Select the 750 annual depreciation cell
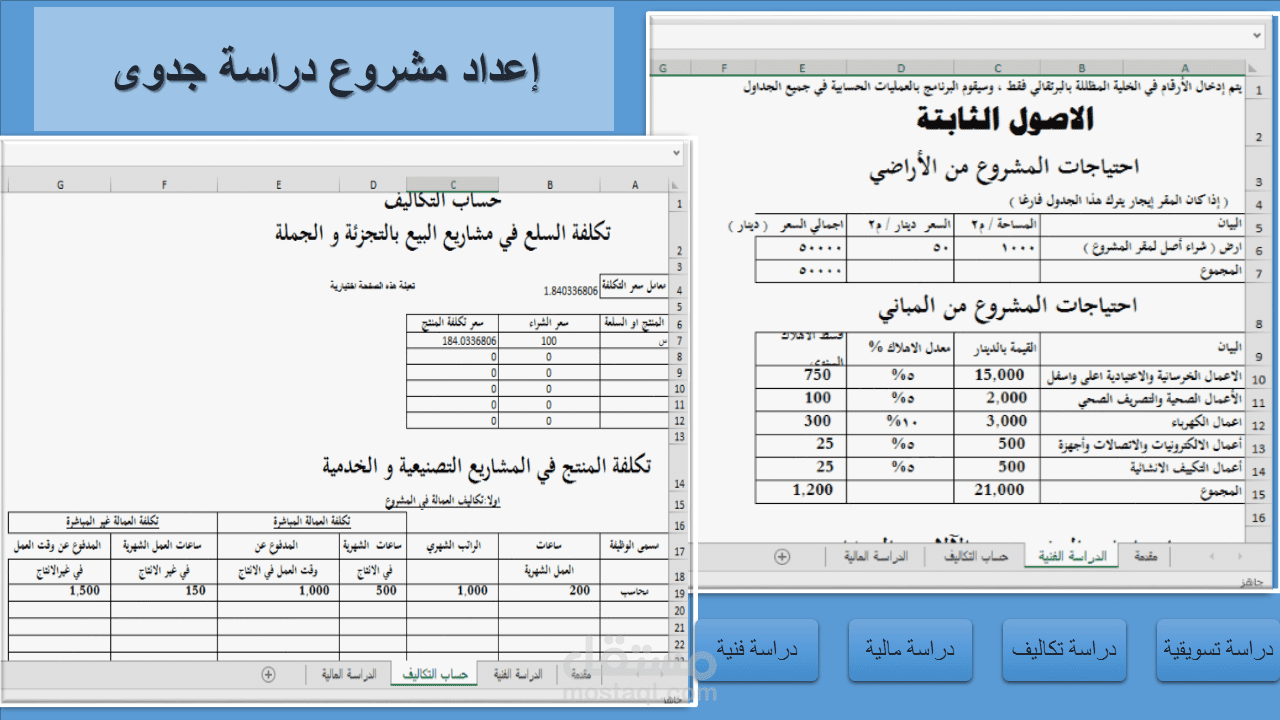The width and height of the screenshot is (1280, 720). point(802,376)
